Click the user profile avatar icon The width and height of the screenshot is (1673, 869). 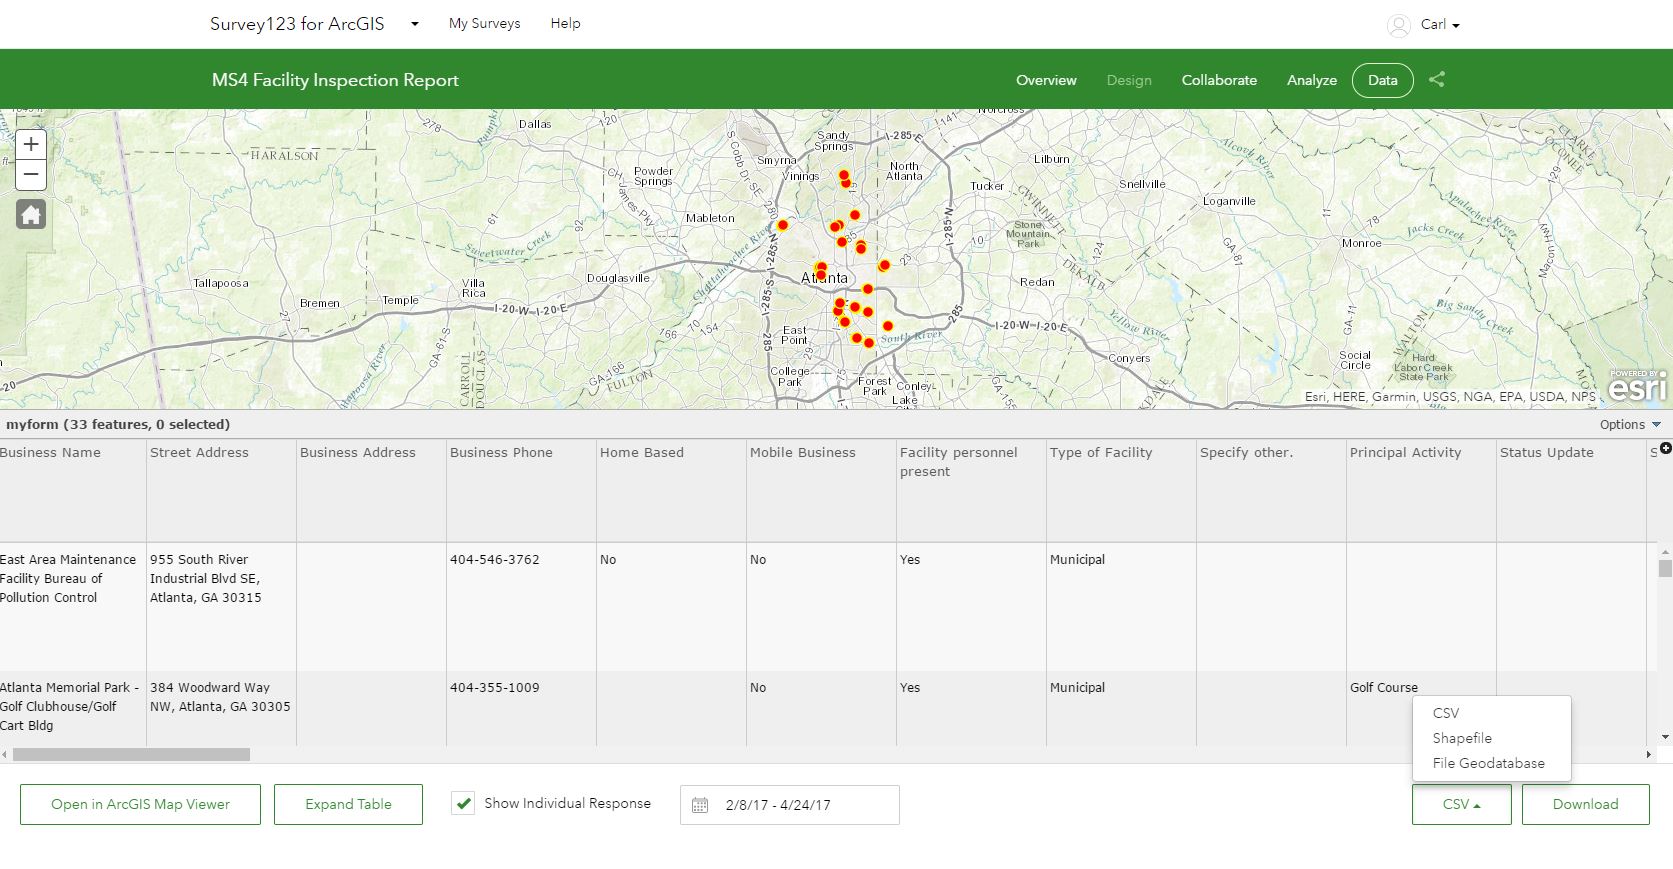(x=1398, y=25)
